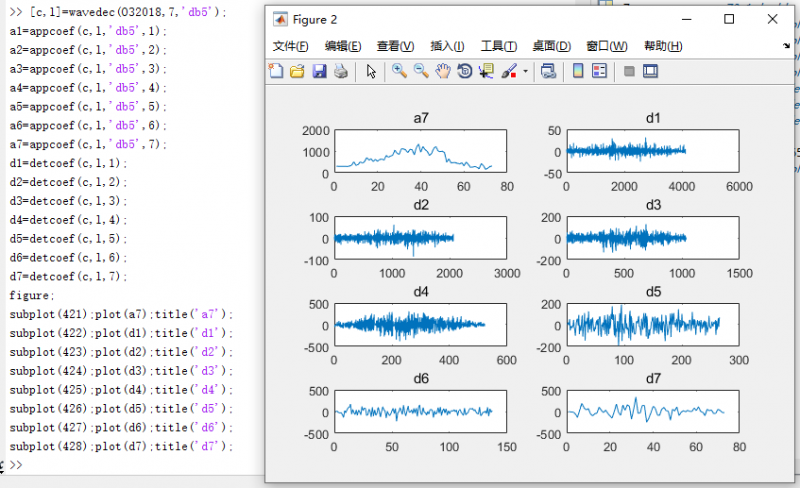Print the figure using the printer icon
Image resolution: width=800 pixels, height=488 pixels.
[x=340, y=71]
